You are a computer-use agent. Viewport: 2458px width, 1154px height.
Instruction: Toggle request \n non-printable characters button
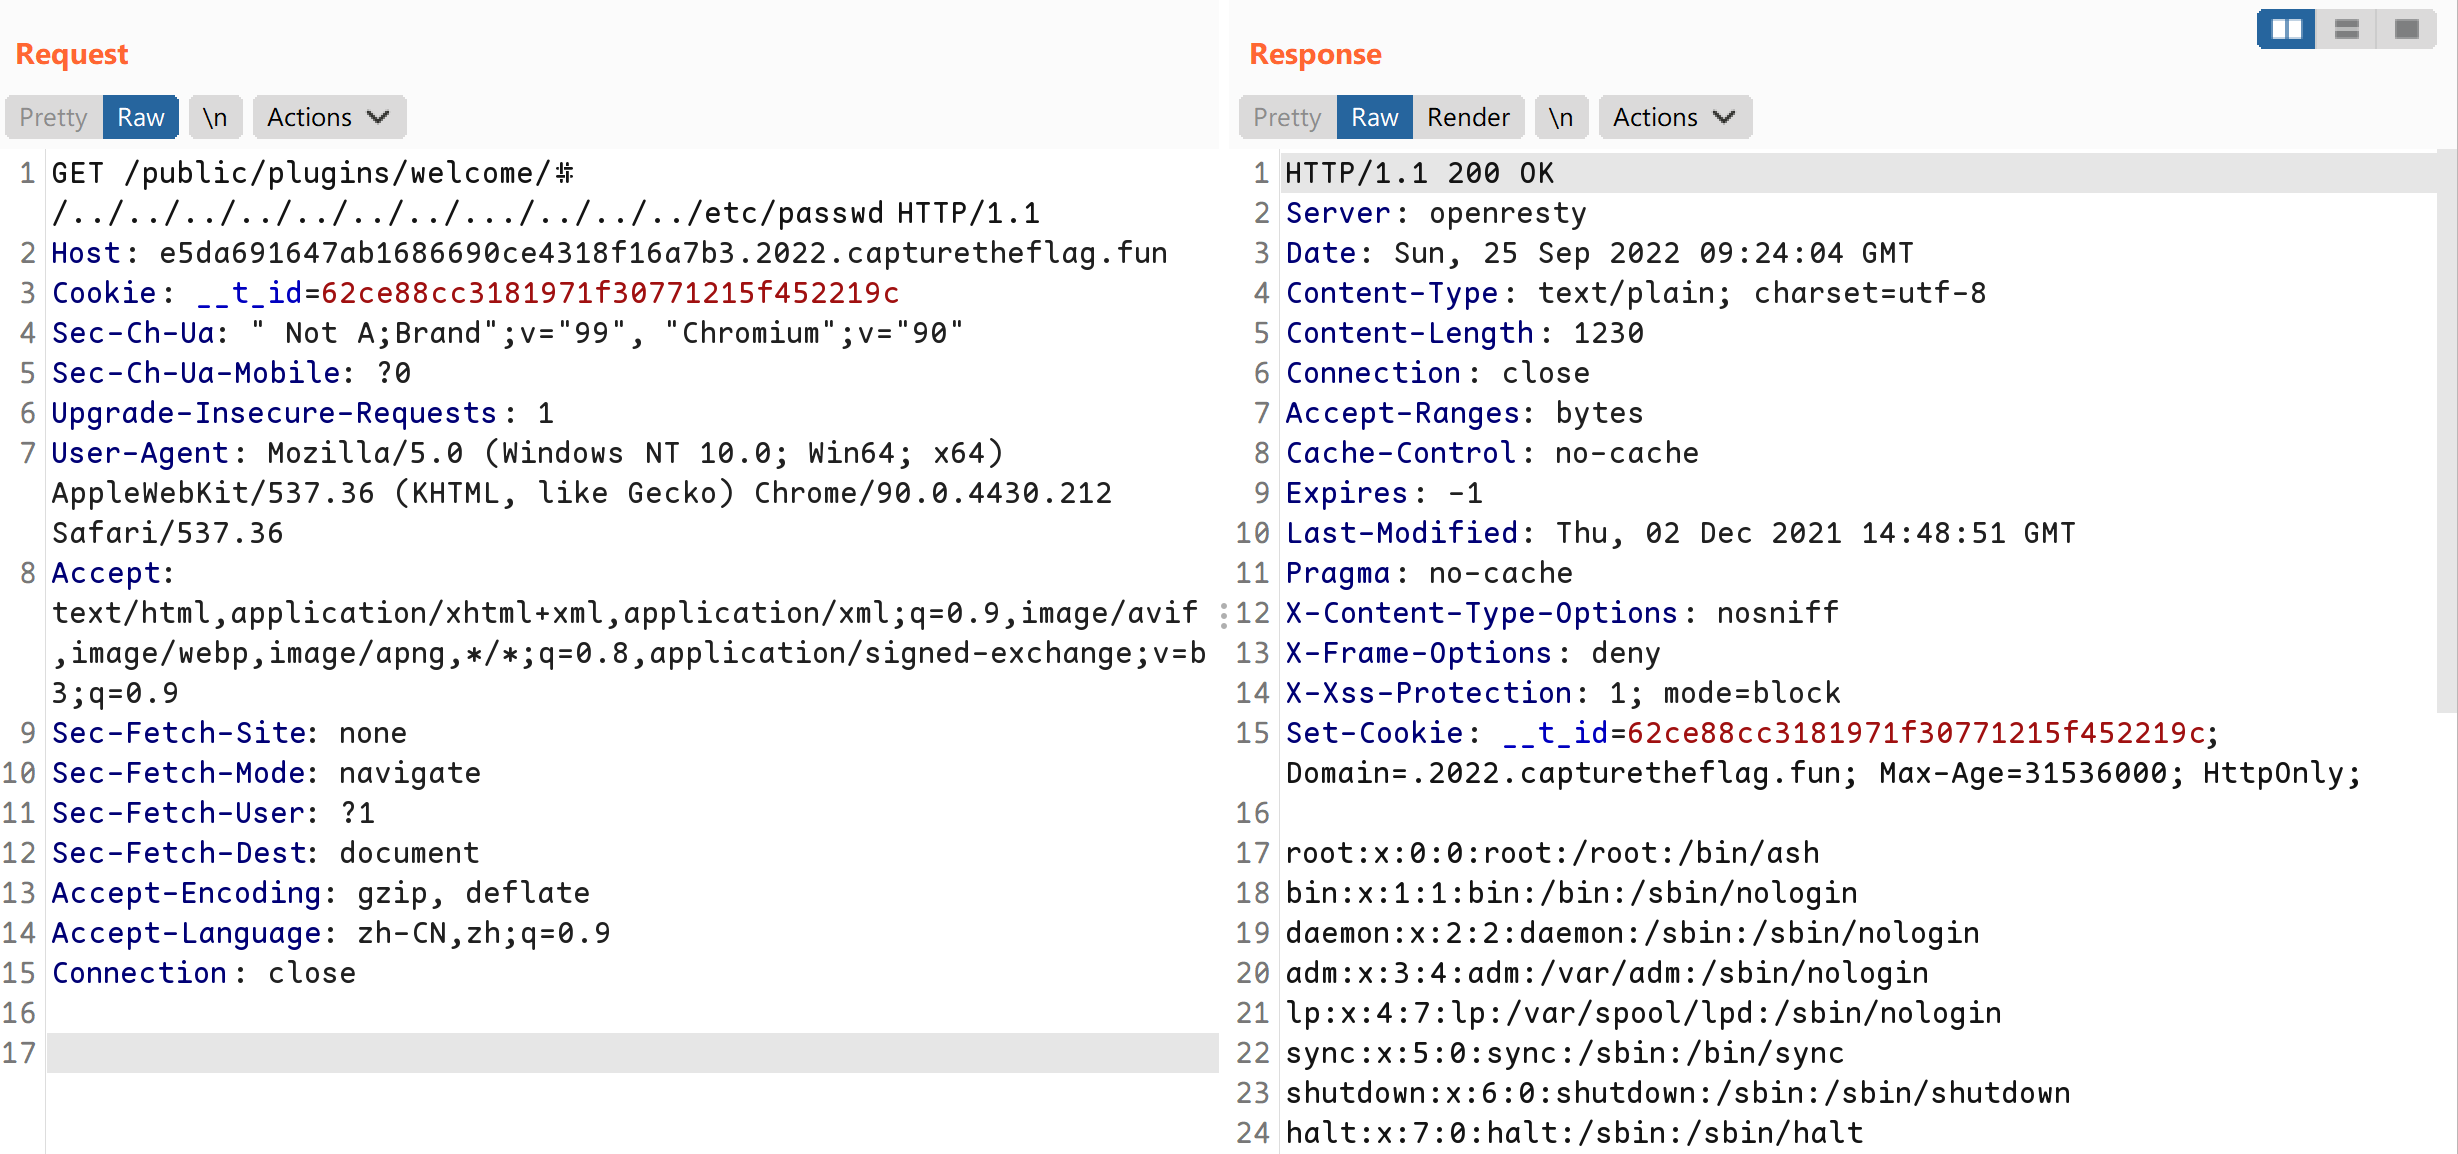[215, 117]
